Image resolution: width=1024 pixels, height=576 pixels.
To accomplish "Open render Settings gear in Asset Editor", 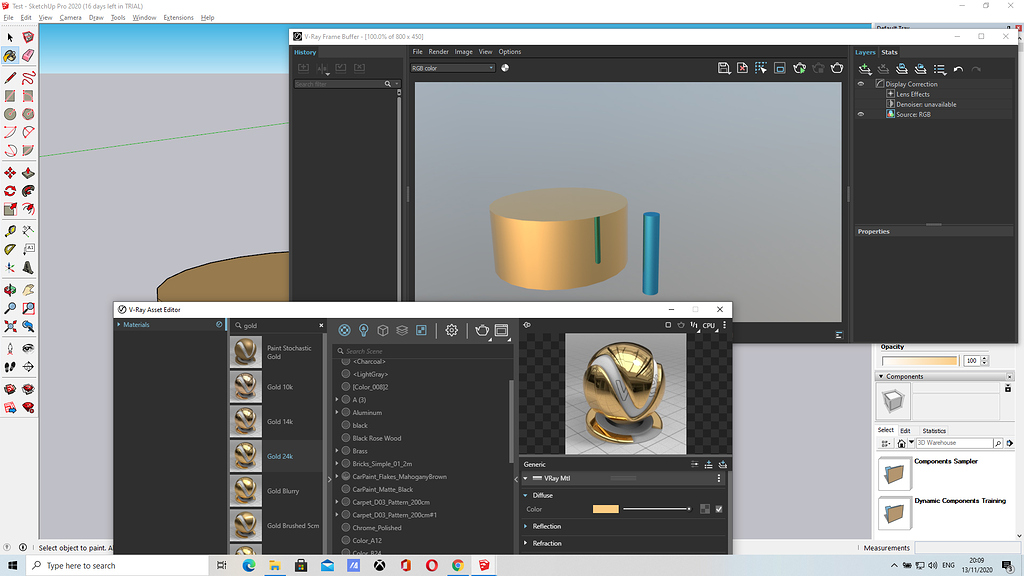I will (451, 330).
